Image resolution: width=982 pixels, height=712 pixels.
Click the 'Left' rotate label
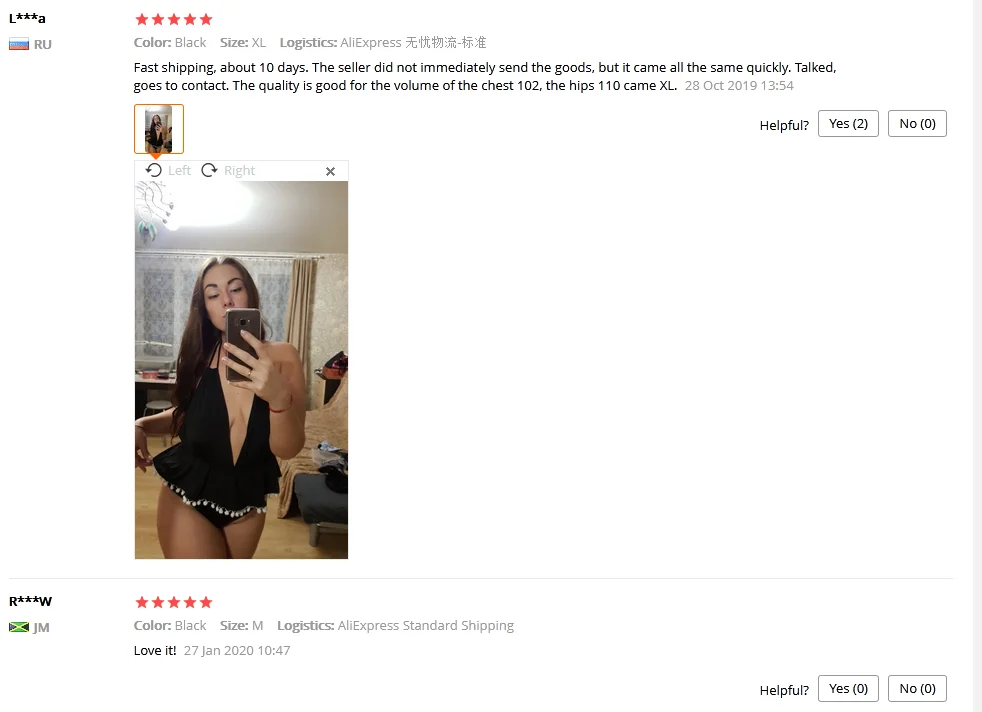179,170
